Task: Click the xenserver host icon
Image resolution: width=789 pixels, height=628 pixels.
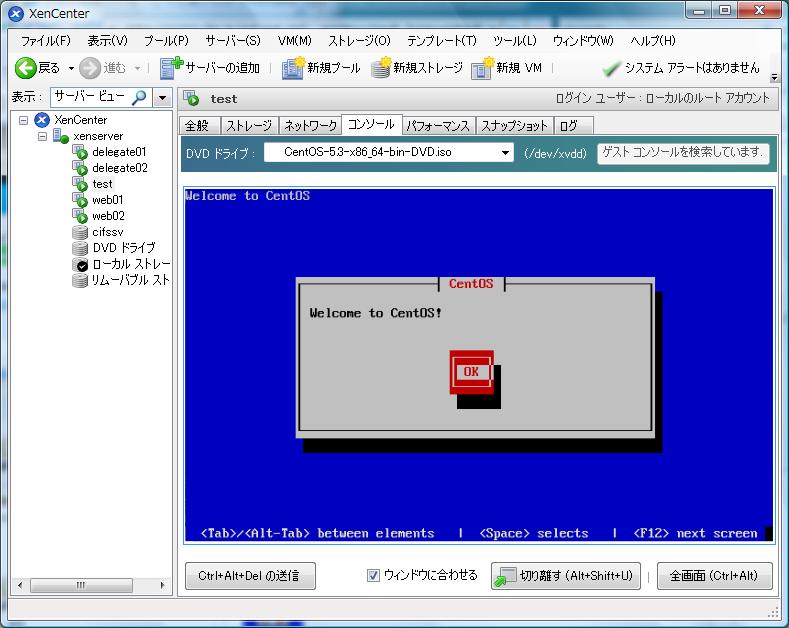Action: (61, 136)
